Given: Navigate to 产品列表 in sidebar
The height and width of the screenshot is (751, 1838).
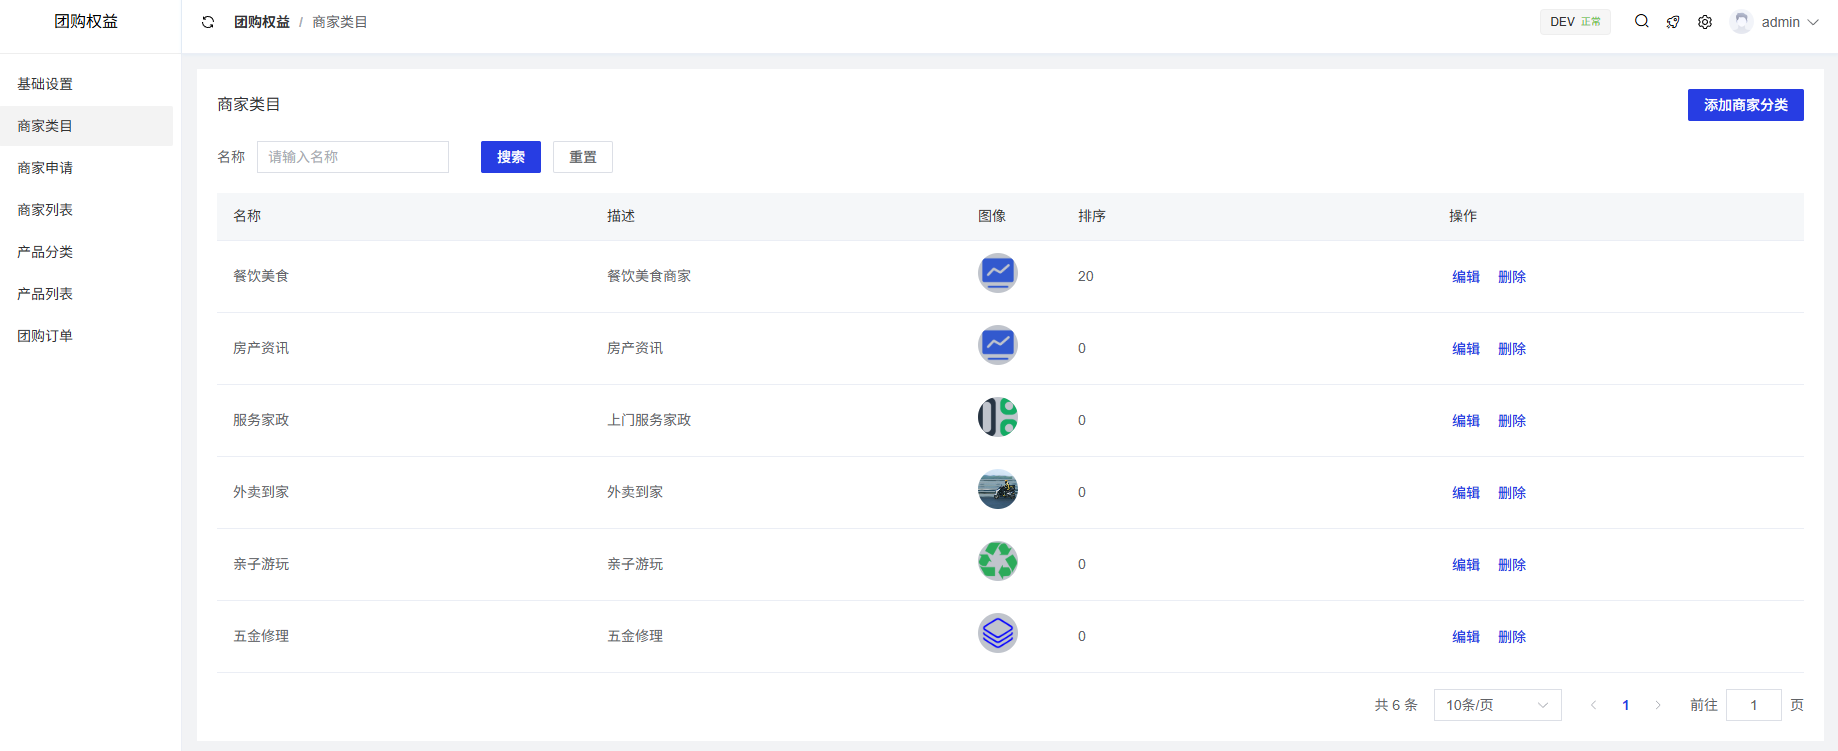Looking at the screenshot, I should pyautogui.click(x=45, y=294).
